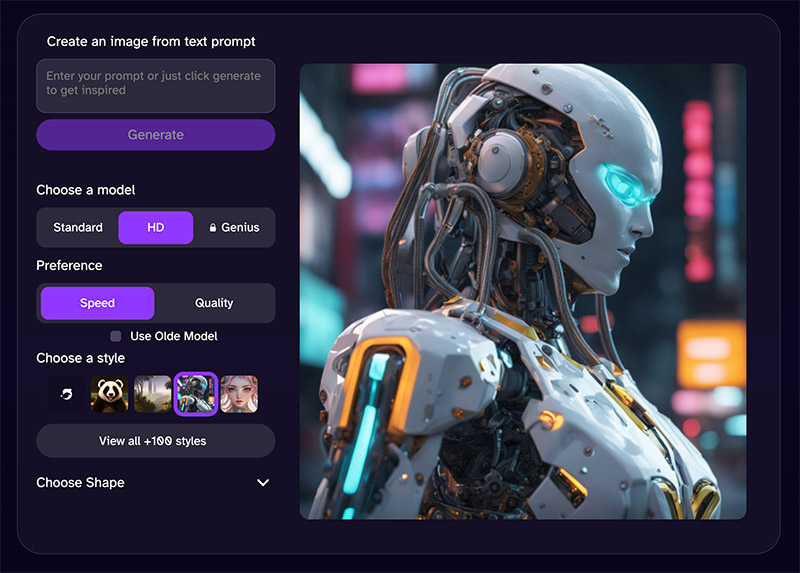
Task: Click the lock icon beside Genius
Action: [213, 228]
